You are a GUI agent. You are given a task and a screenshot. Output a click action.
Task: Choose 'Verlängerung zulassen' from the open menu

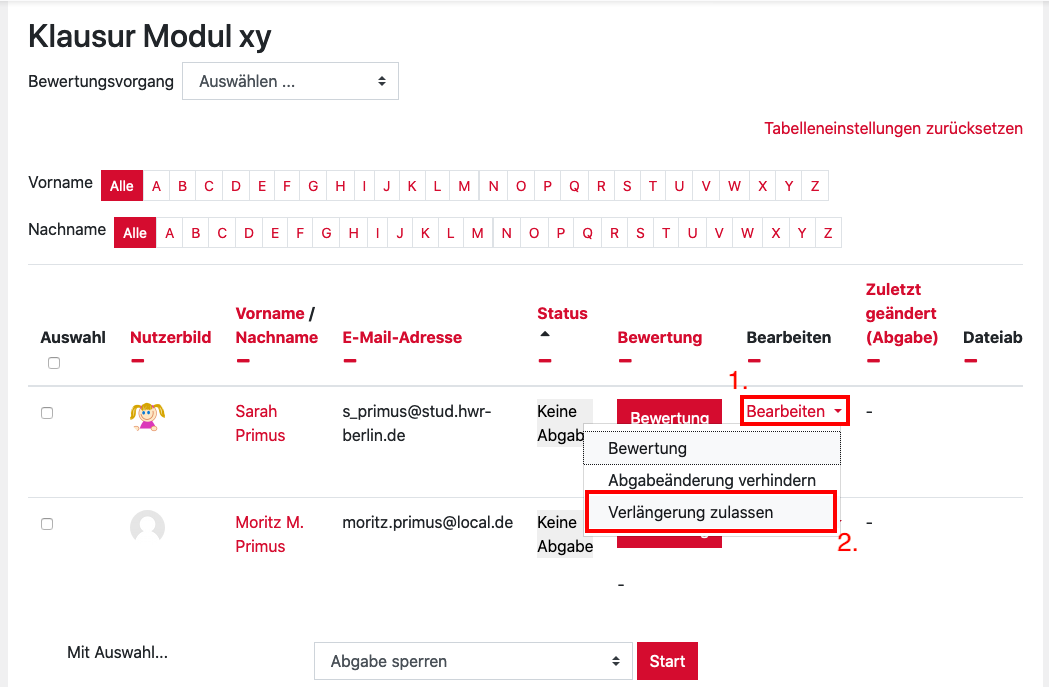point(690,512)
